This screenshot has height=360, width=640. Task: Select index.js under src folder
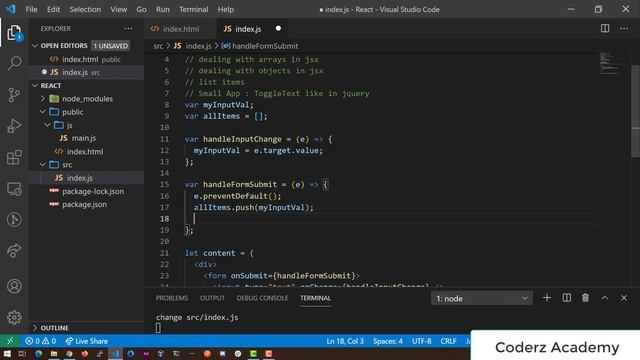tap(87, 178)
